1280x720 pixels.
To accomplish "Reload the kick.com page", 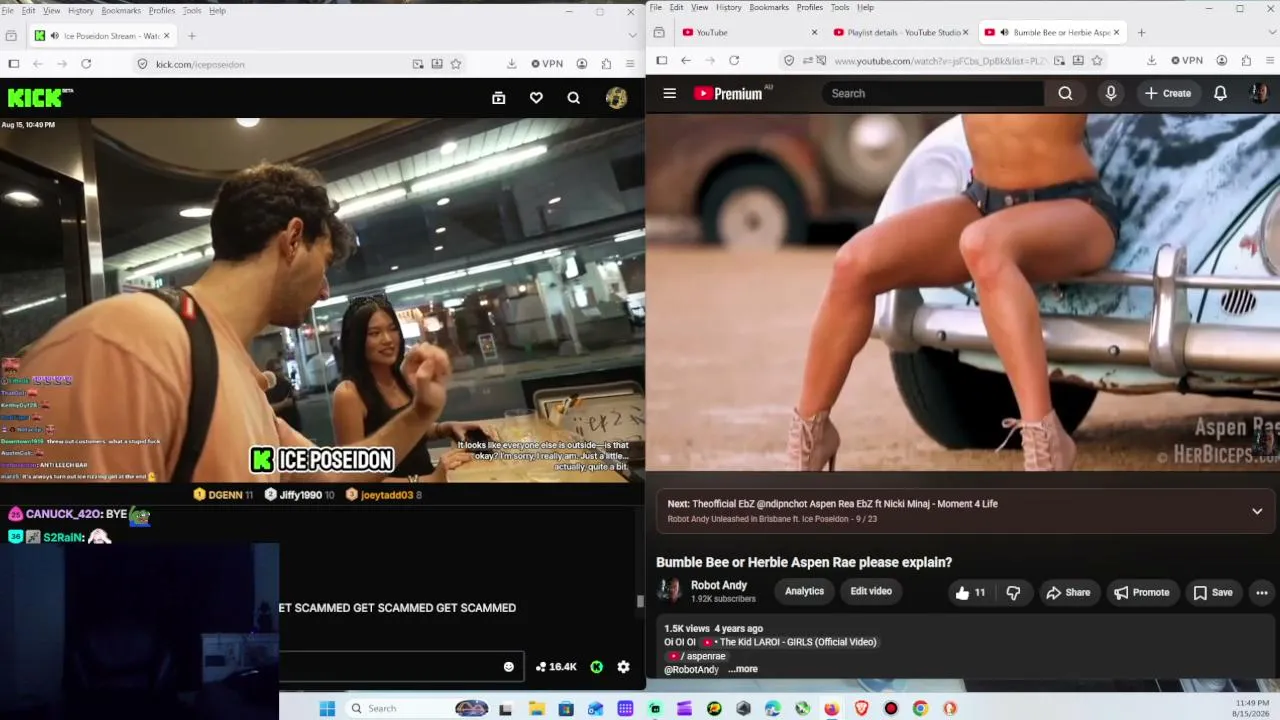I will [86, 64].
